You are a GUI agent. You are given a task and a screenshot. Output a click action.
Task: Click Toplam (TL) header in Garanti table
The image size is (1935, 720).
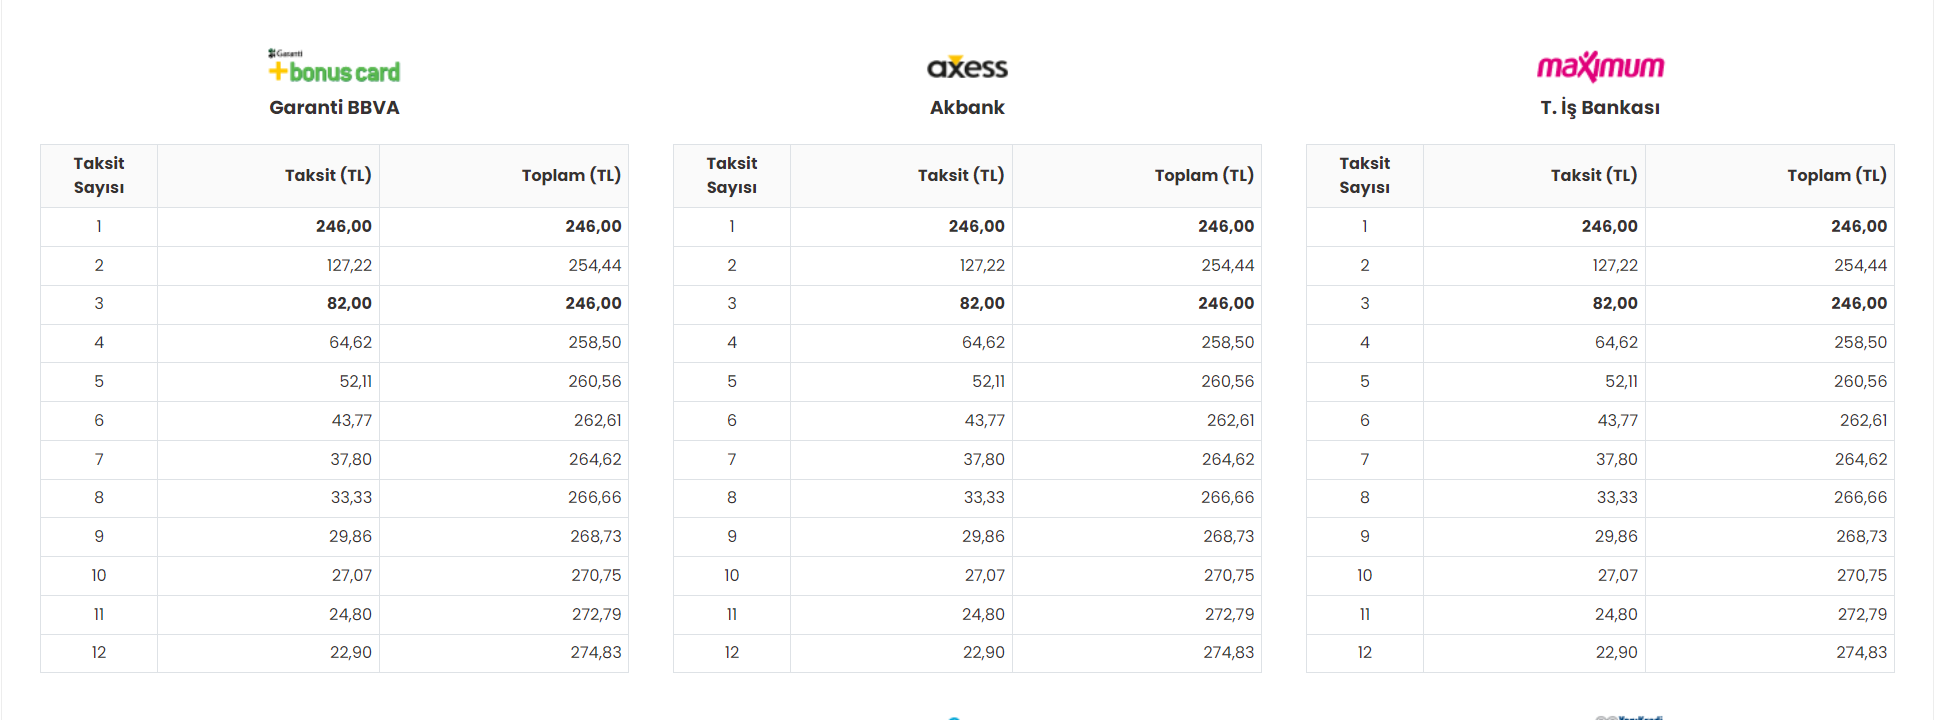(x=571, y=175)
